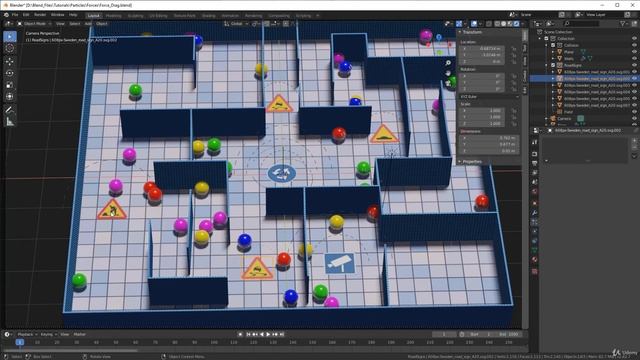Open the Modifiers properties tab
This screenshot has height=360, width=640.
(535, 213)
